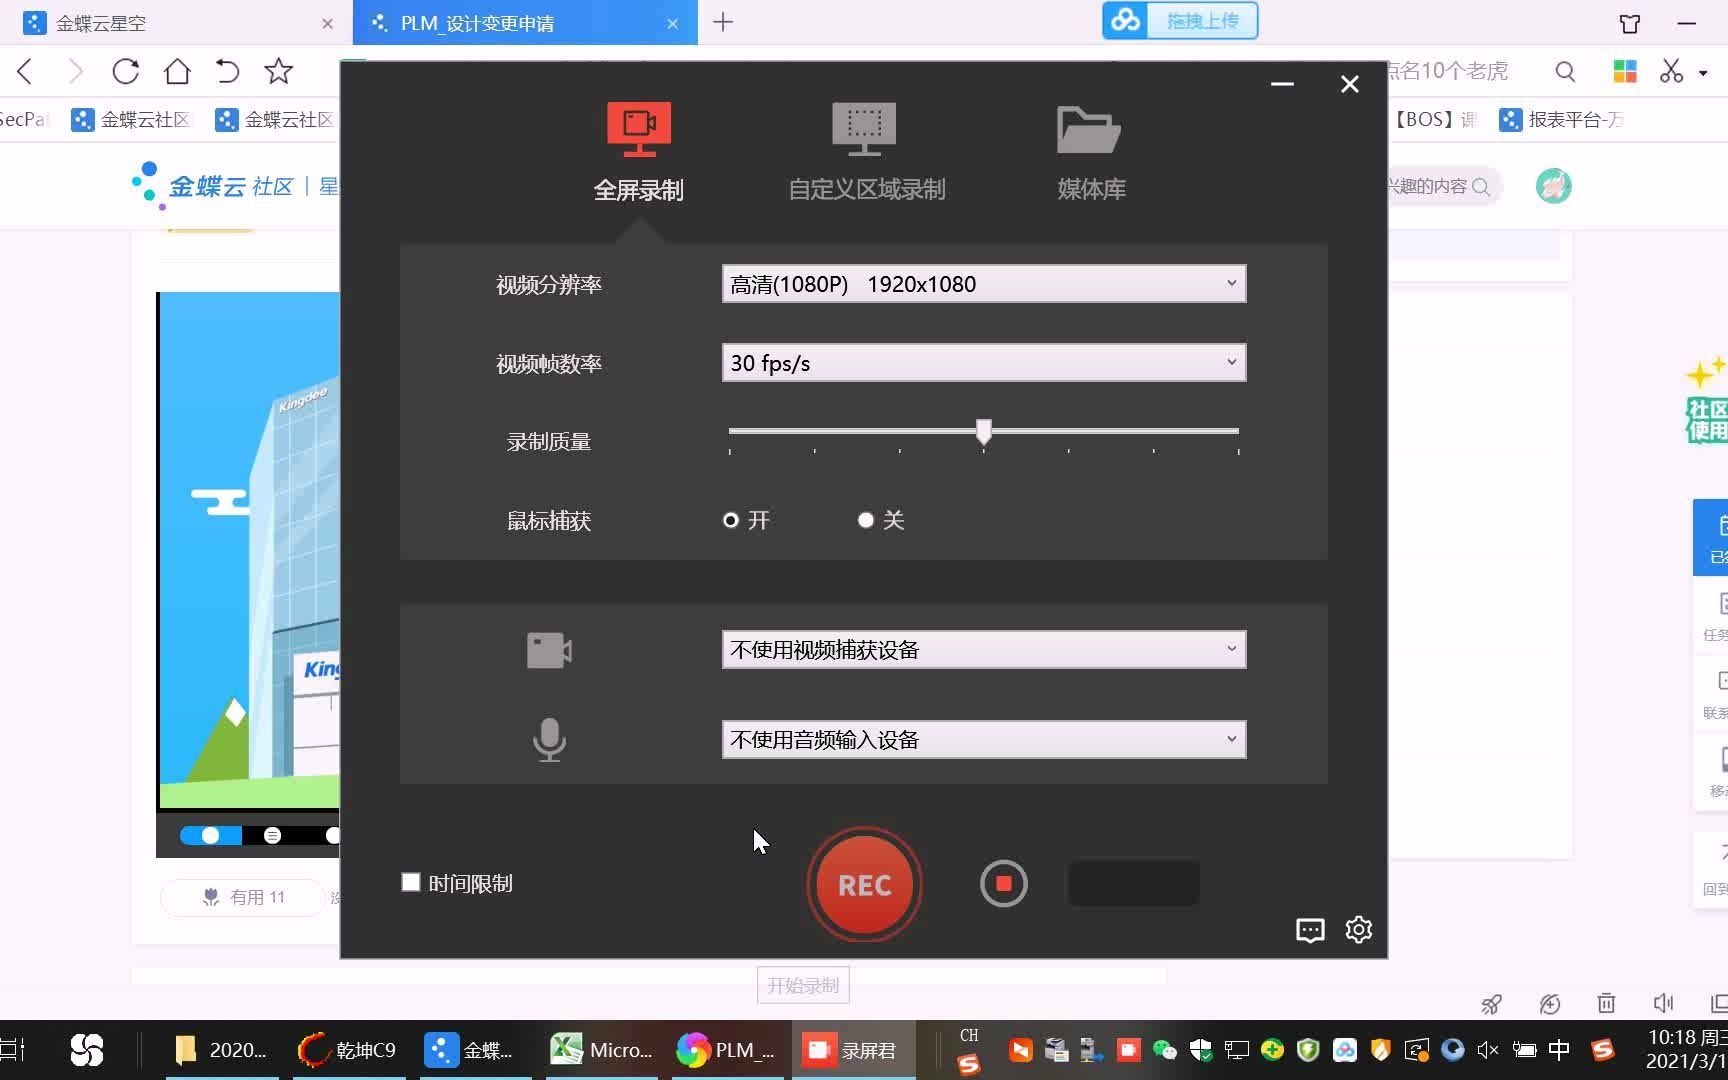
Task: Click the 录制质量 quality slider handle
Action: pos(984,431)
